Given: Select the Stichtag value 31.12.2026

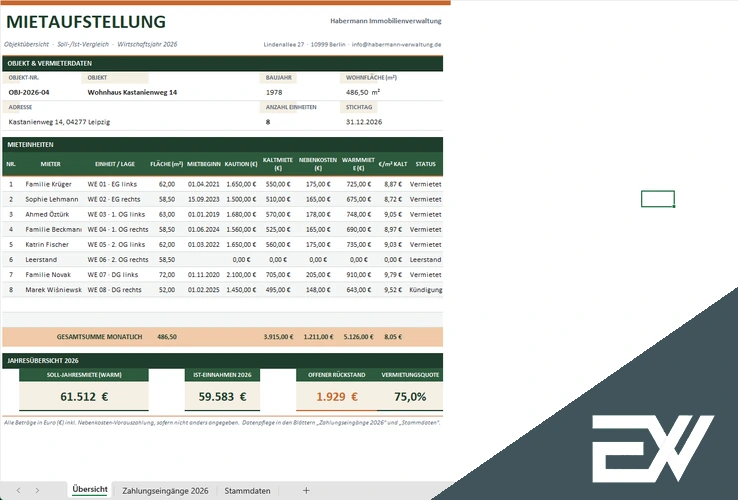Looking at the screenshot, I should (x=364, y=122).
